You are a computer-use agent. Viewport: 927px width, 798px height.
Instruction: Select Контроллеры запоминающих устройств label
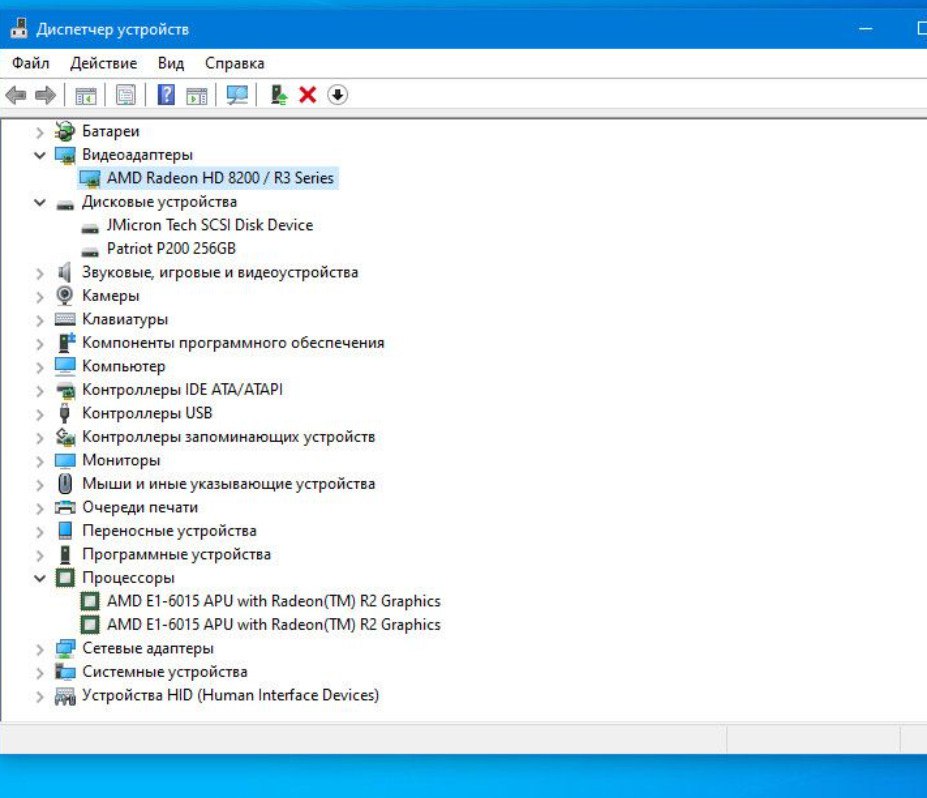point(229,437)
